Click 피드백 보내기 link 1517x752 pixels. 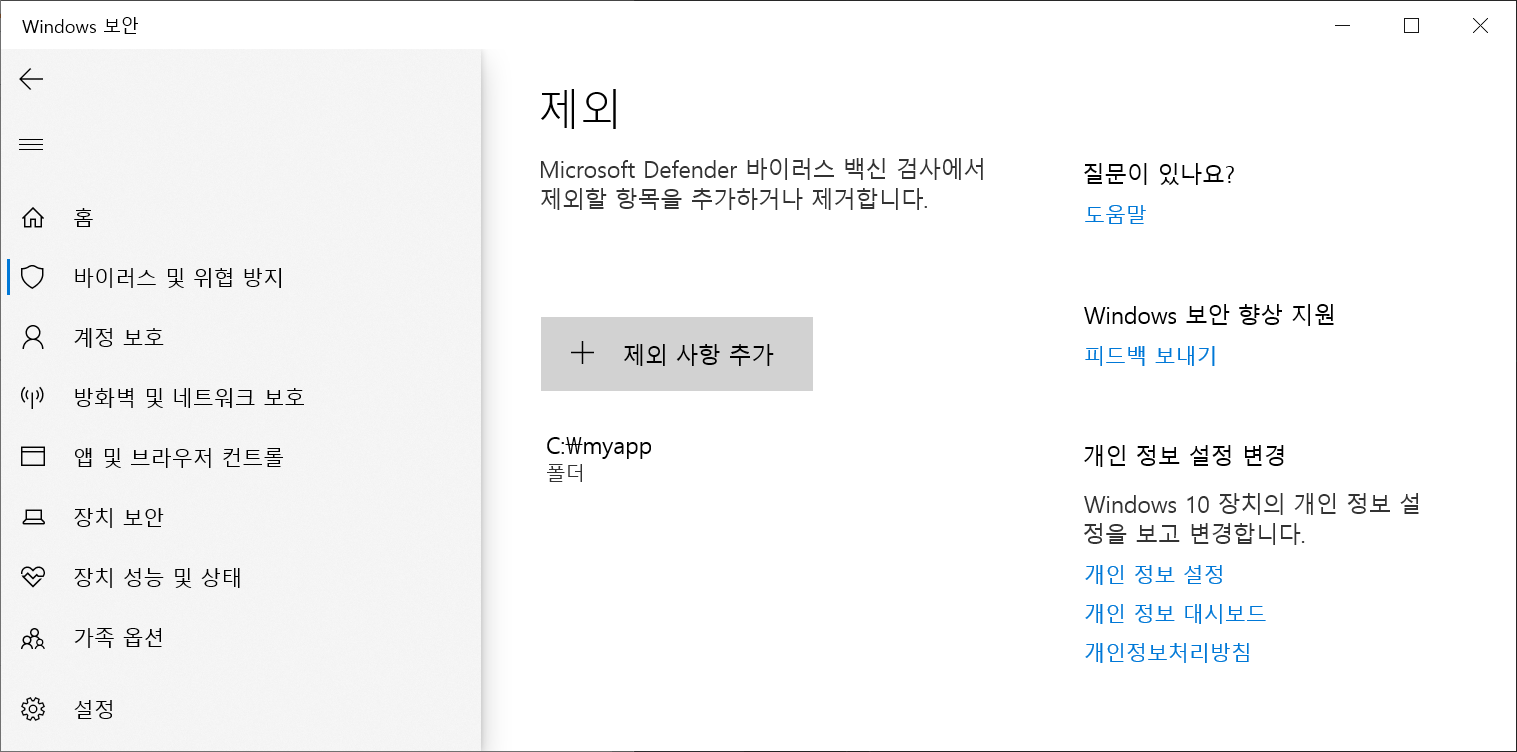(1150, 355)
